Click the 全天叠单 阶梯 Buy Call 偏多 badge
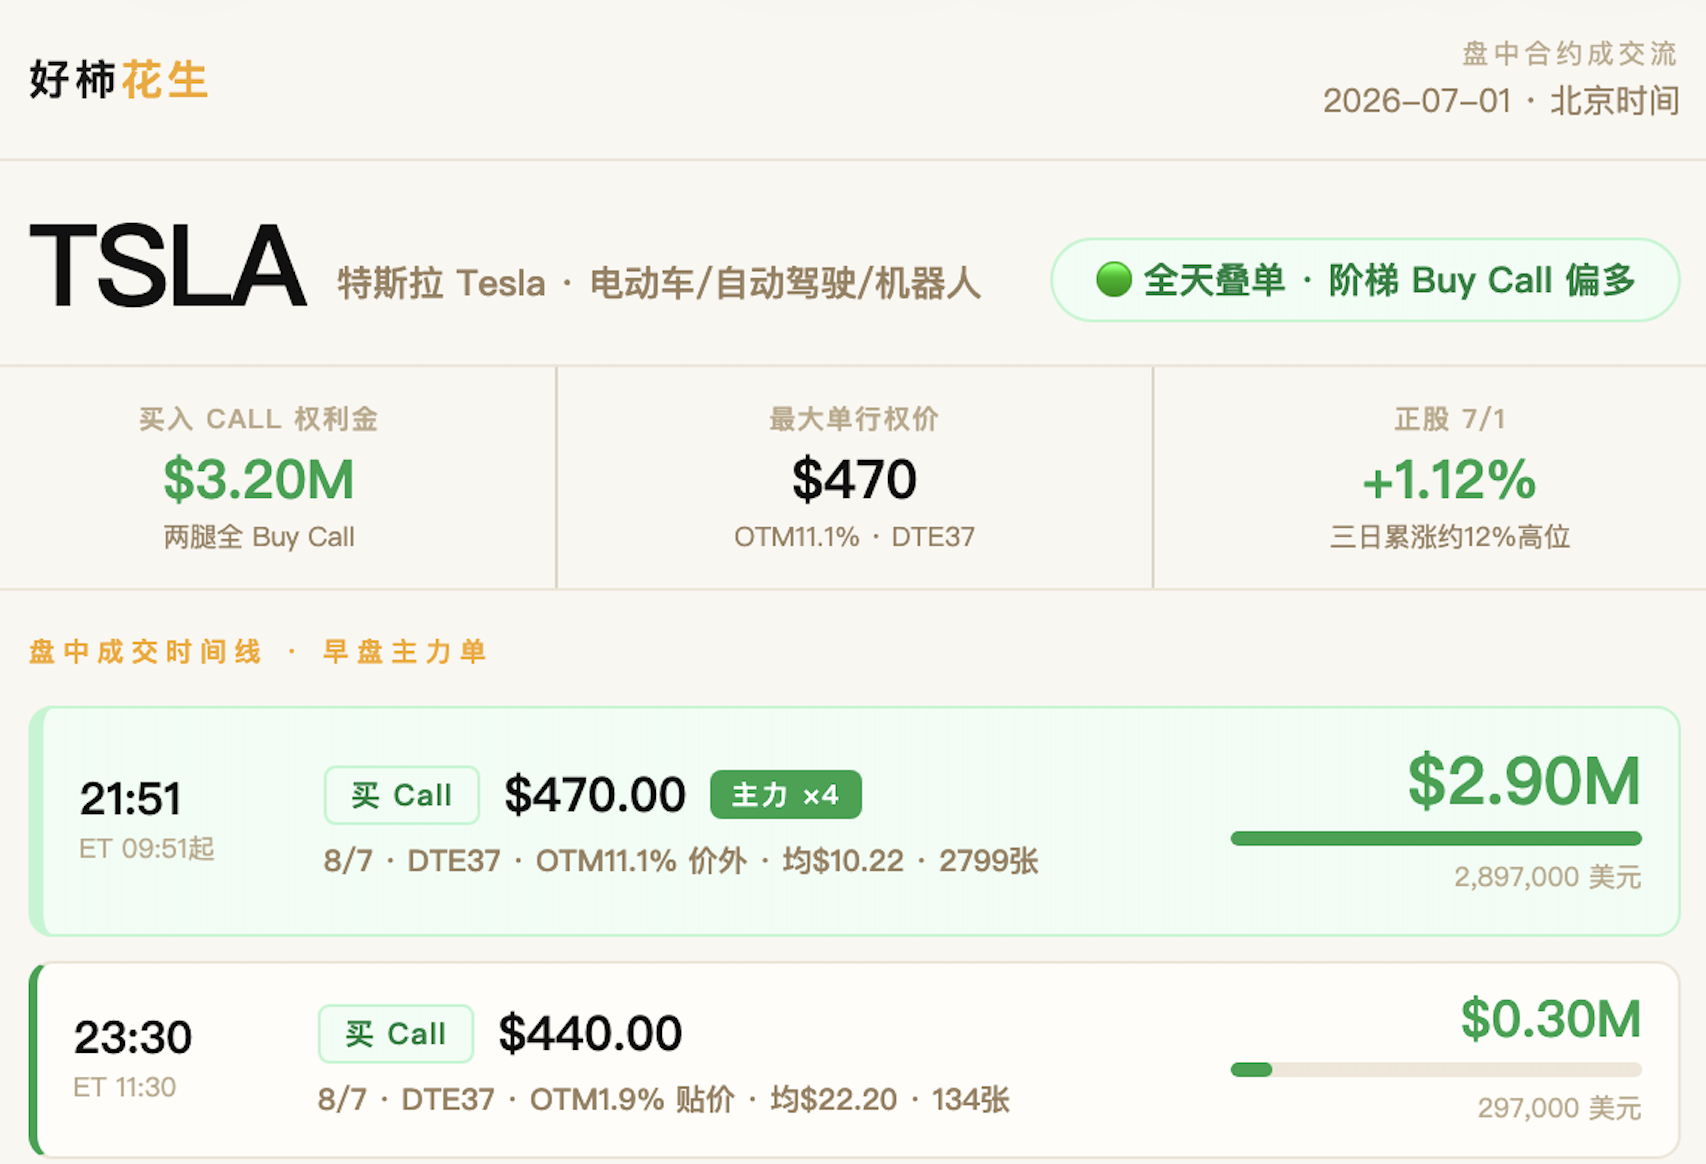This screenshot has width=1706, height=1164. [1365, 280]
